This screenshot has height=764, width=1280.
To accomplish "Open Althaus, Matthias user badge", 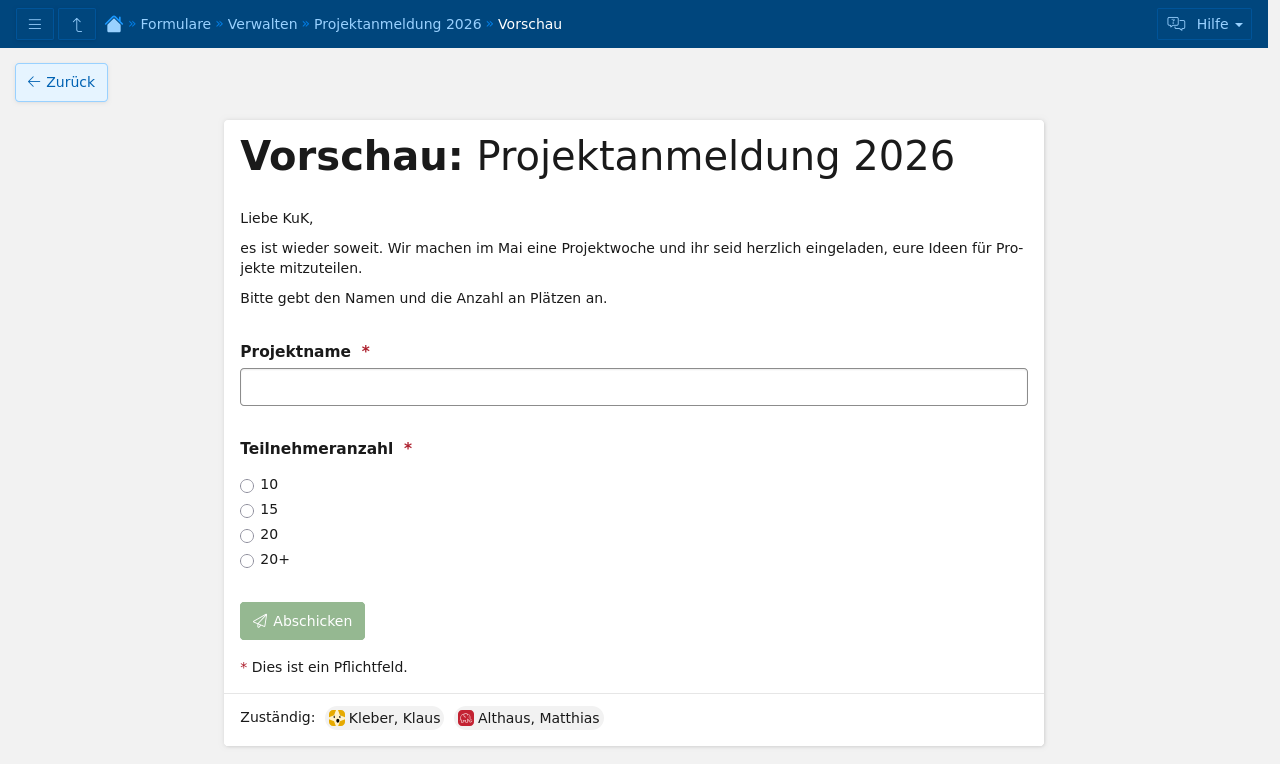I will 538,718.
